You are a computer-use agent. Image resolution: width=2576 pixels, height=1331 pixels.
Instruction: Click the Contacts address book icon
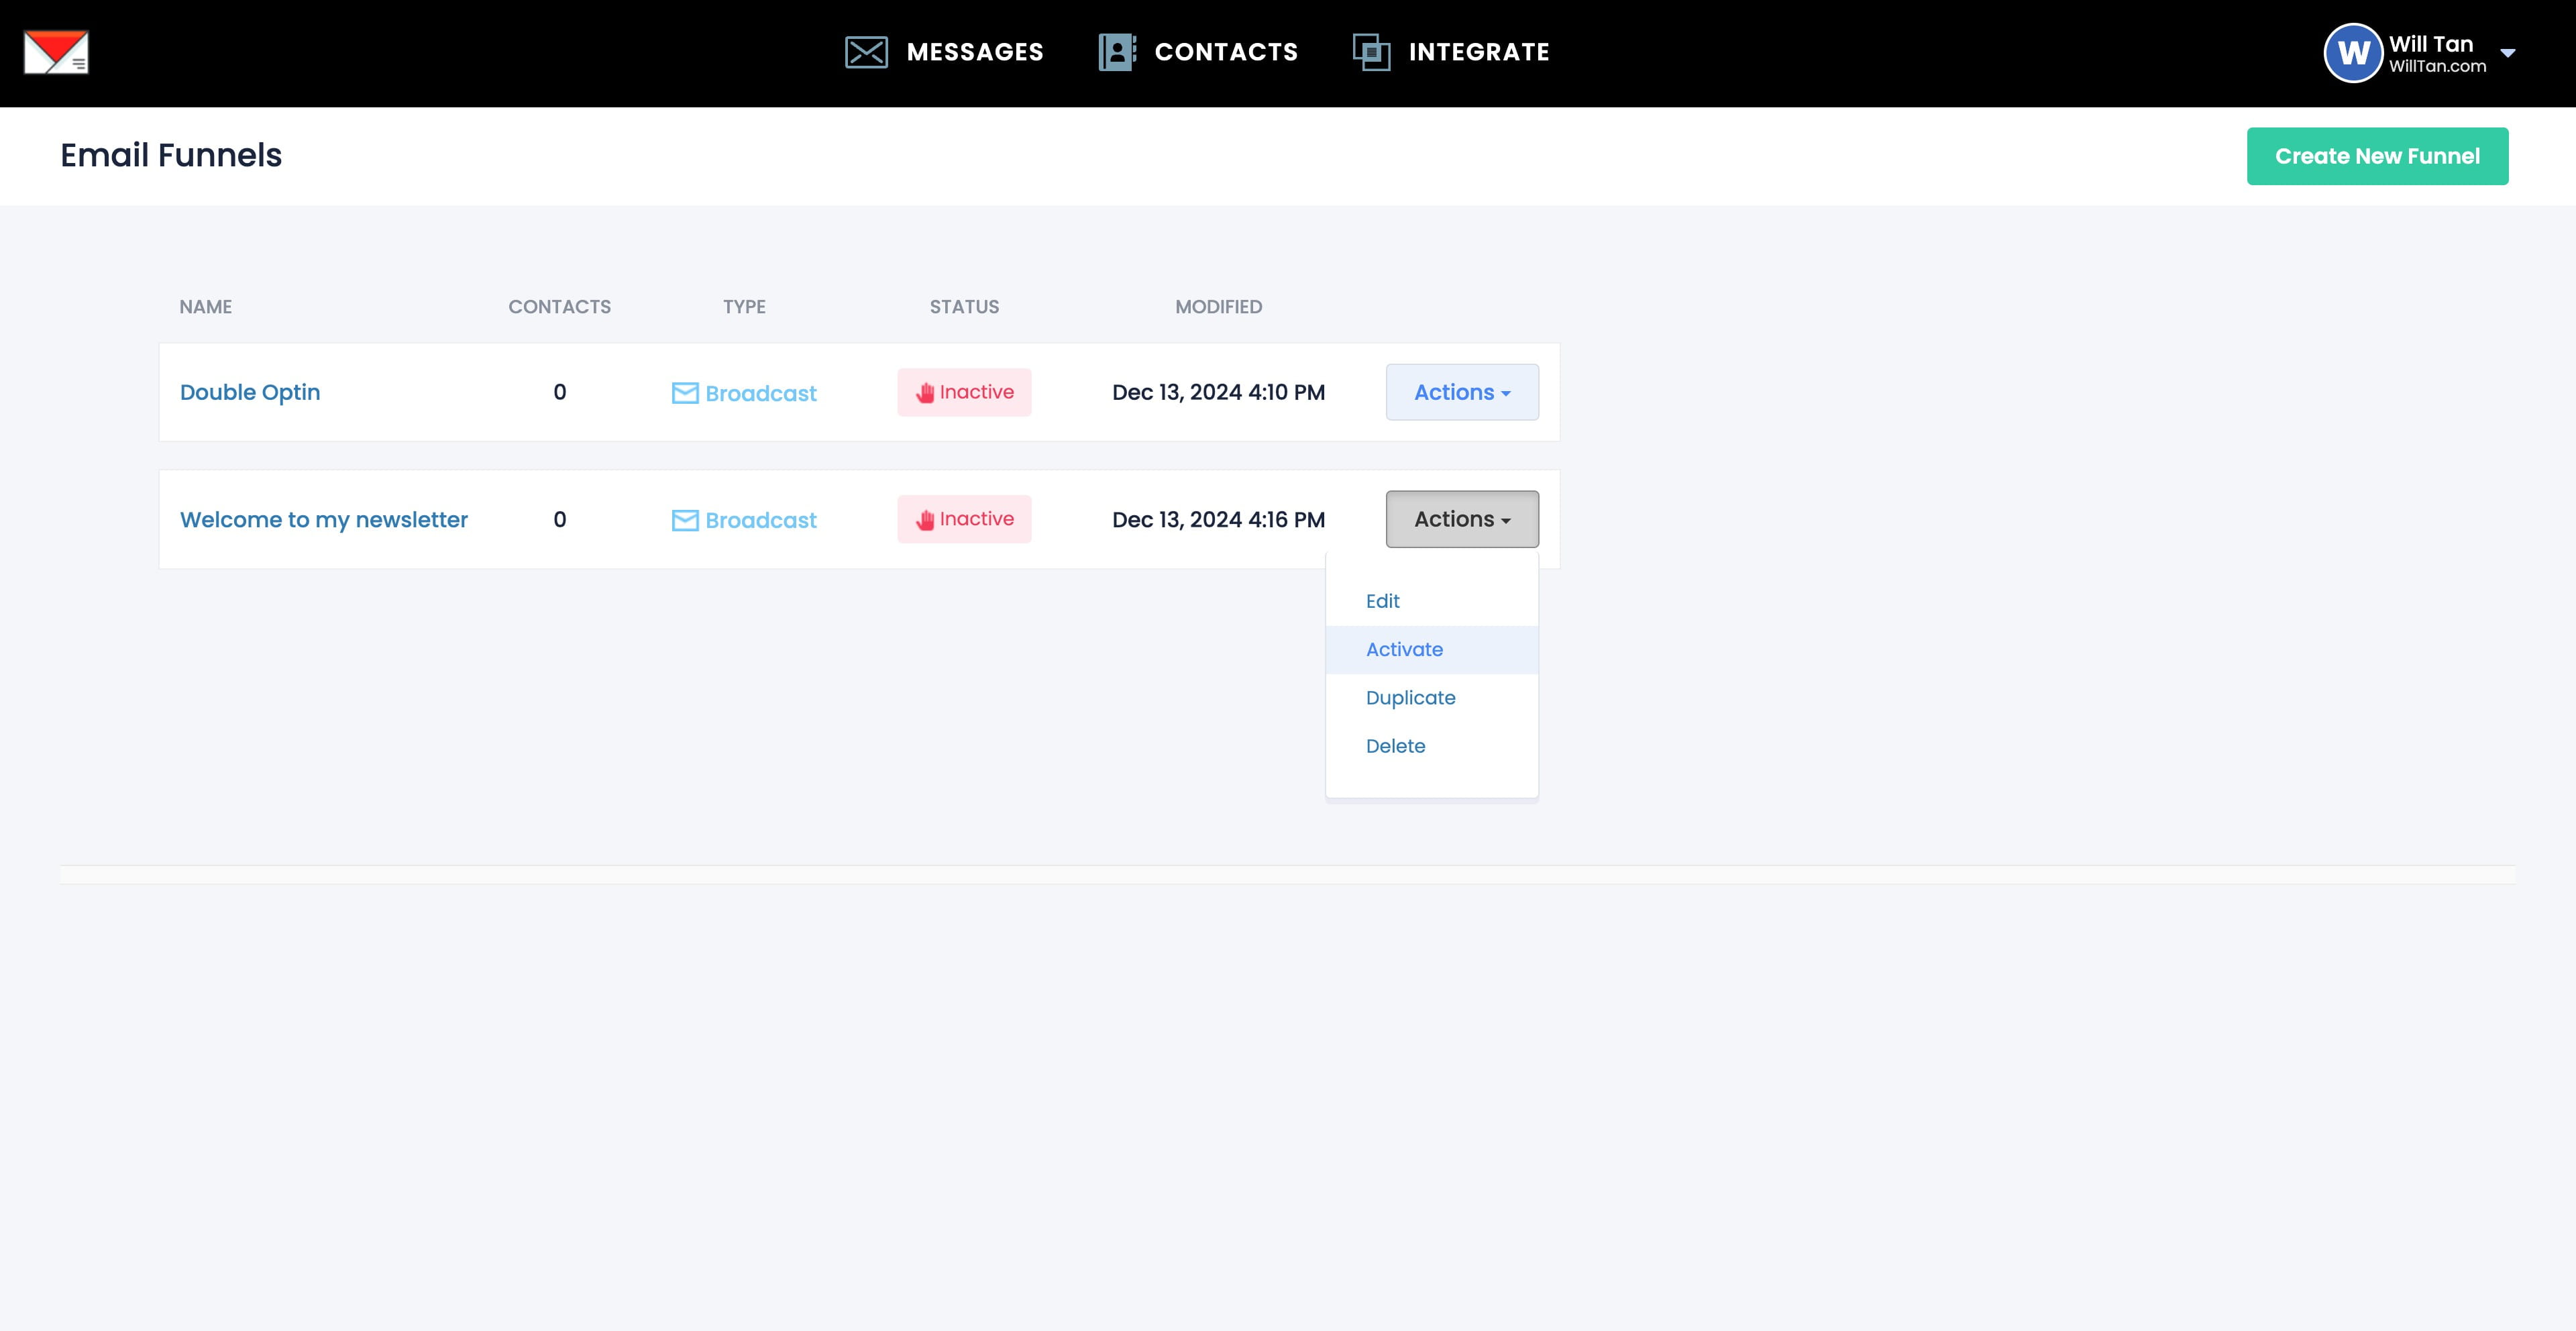[1117, 52]
